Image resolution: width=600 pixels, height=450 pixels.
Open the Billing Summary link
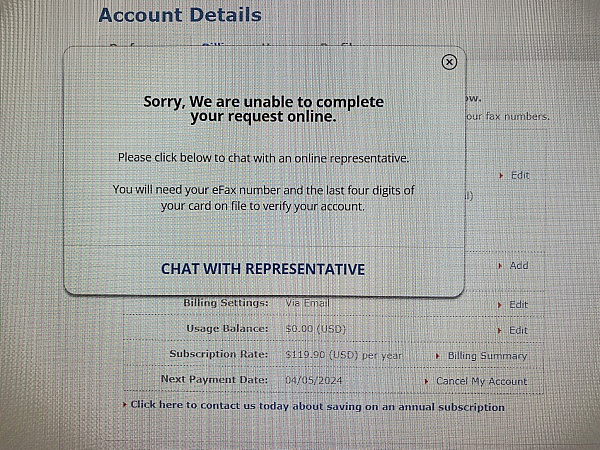pos(487,356)
